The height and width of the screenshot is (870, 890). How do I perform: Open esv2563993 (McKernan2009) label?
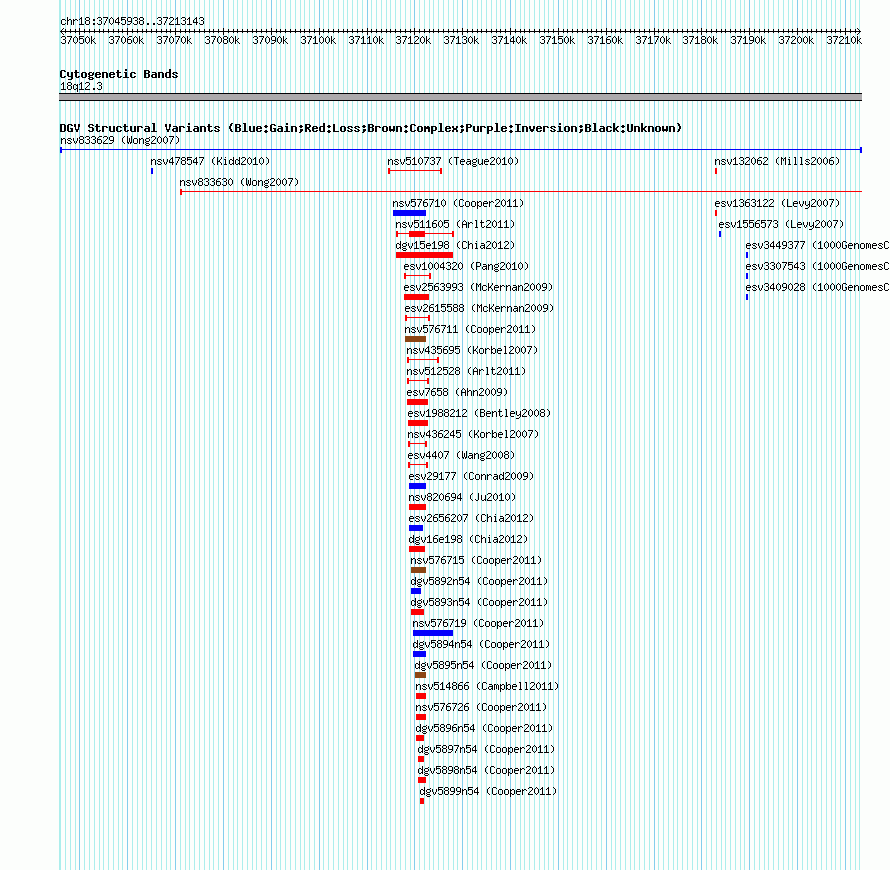(478, 287)
